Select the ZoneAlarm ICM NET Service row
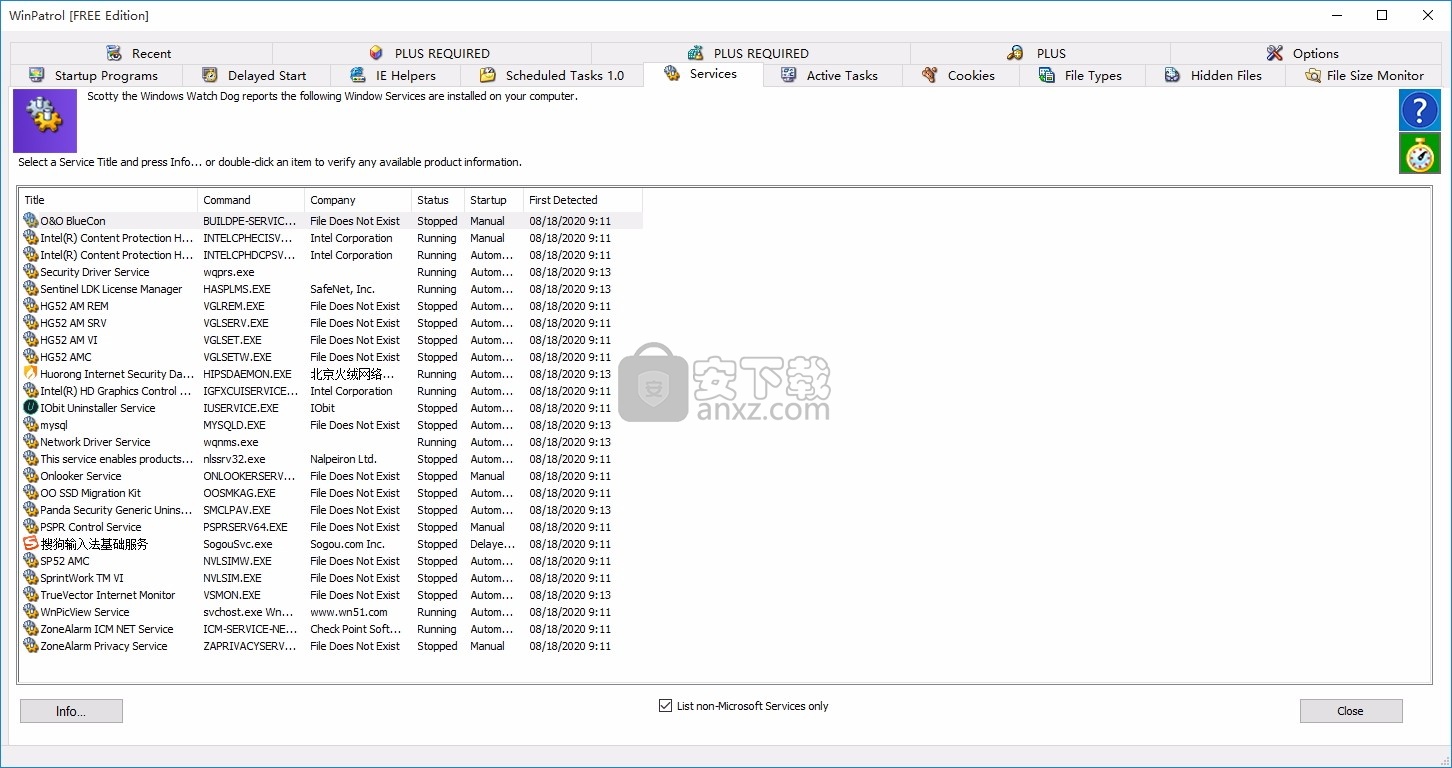 point(331,629)
